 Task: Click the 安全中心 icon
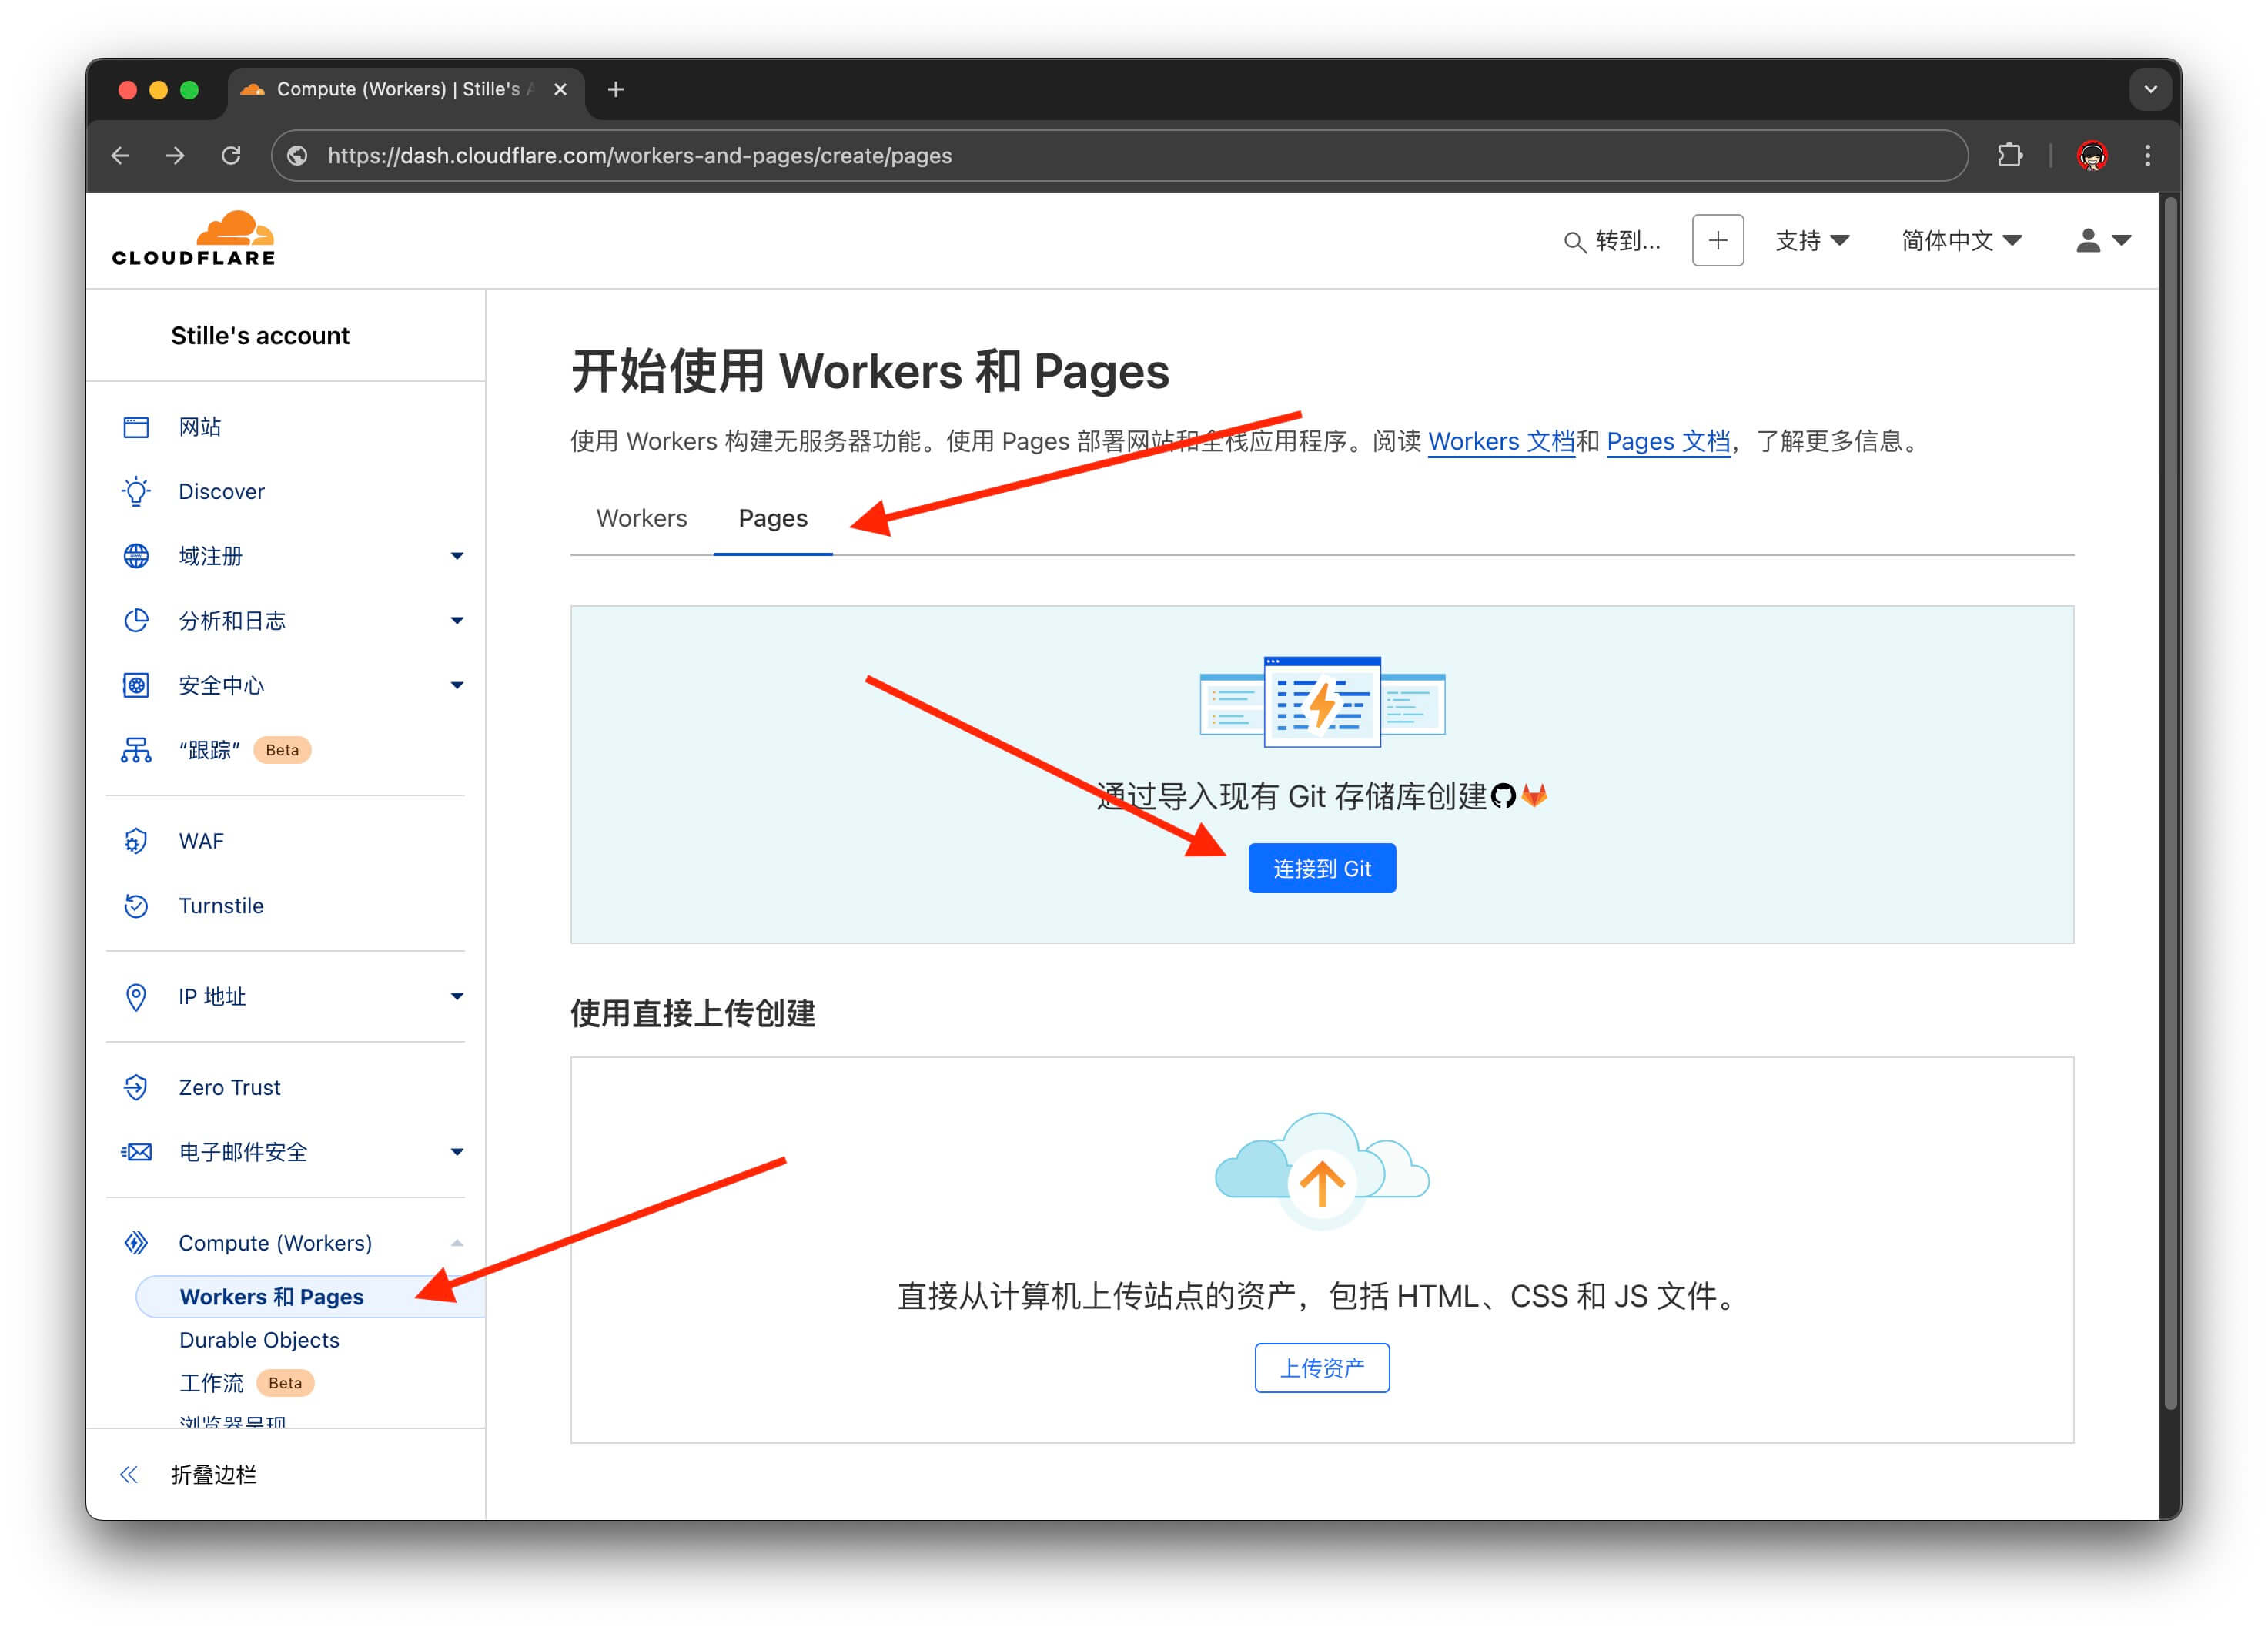(x=136, y=685)
